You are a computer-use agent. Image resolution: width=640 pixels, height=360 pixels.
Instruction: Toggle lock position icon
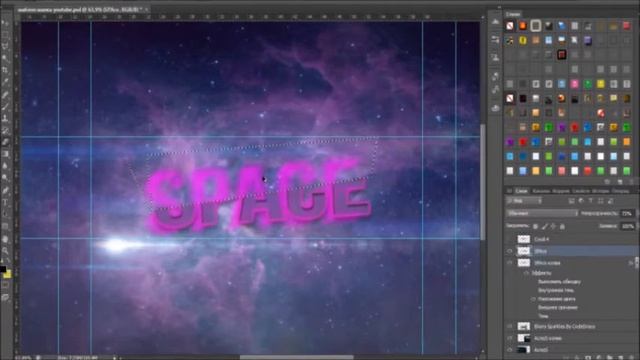pos(553,226)
